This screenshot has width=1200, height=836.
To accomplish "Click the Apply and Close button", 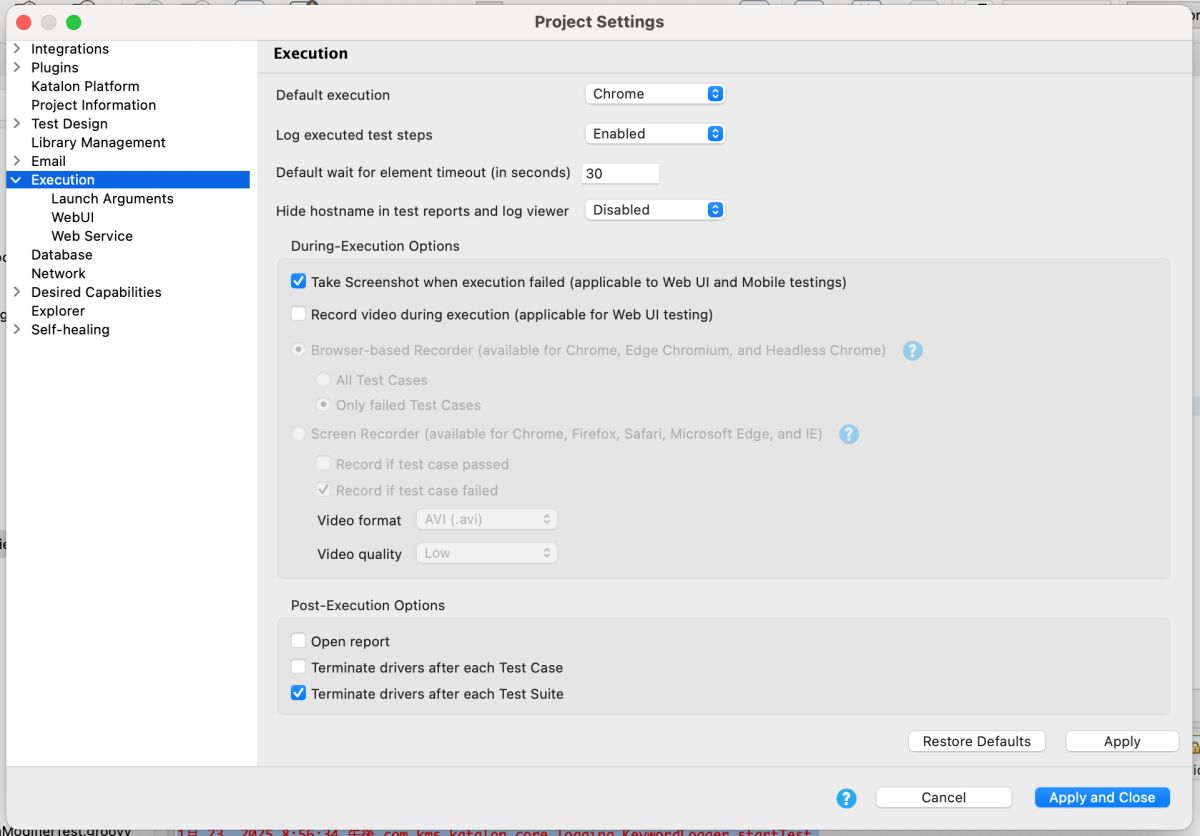I will click(1102, 797).
